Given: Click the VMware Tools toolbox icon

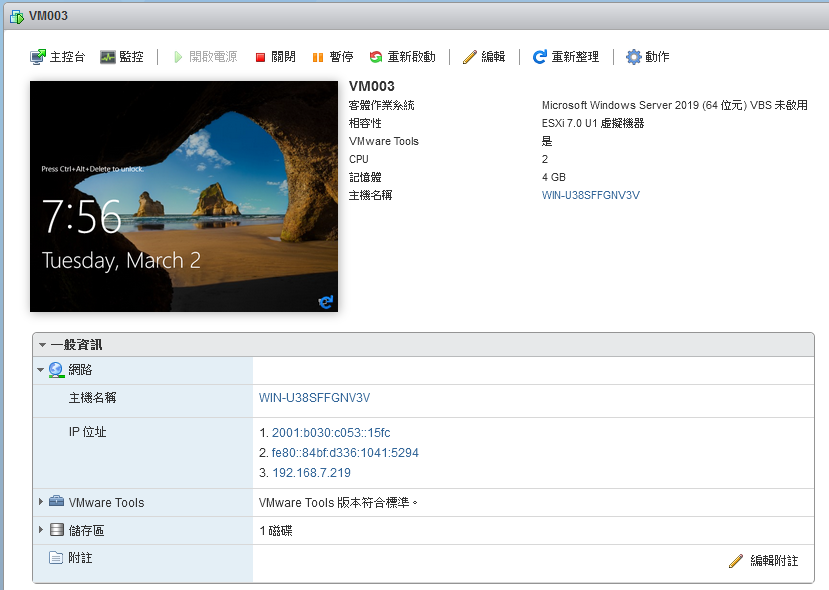Looking at the screenshot, I should (56, 501).
